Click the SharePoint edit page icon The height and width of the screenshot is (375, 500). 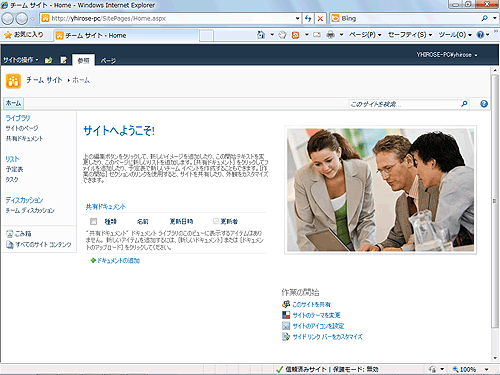pos(63,60)
